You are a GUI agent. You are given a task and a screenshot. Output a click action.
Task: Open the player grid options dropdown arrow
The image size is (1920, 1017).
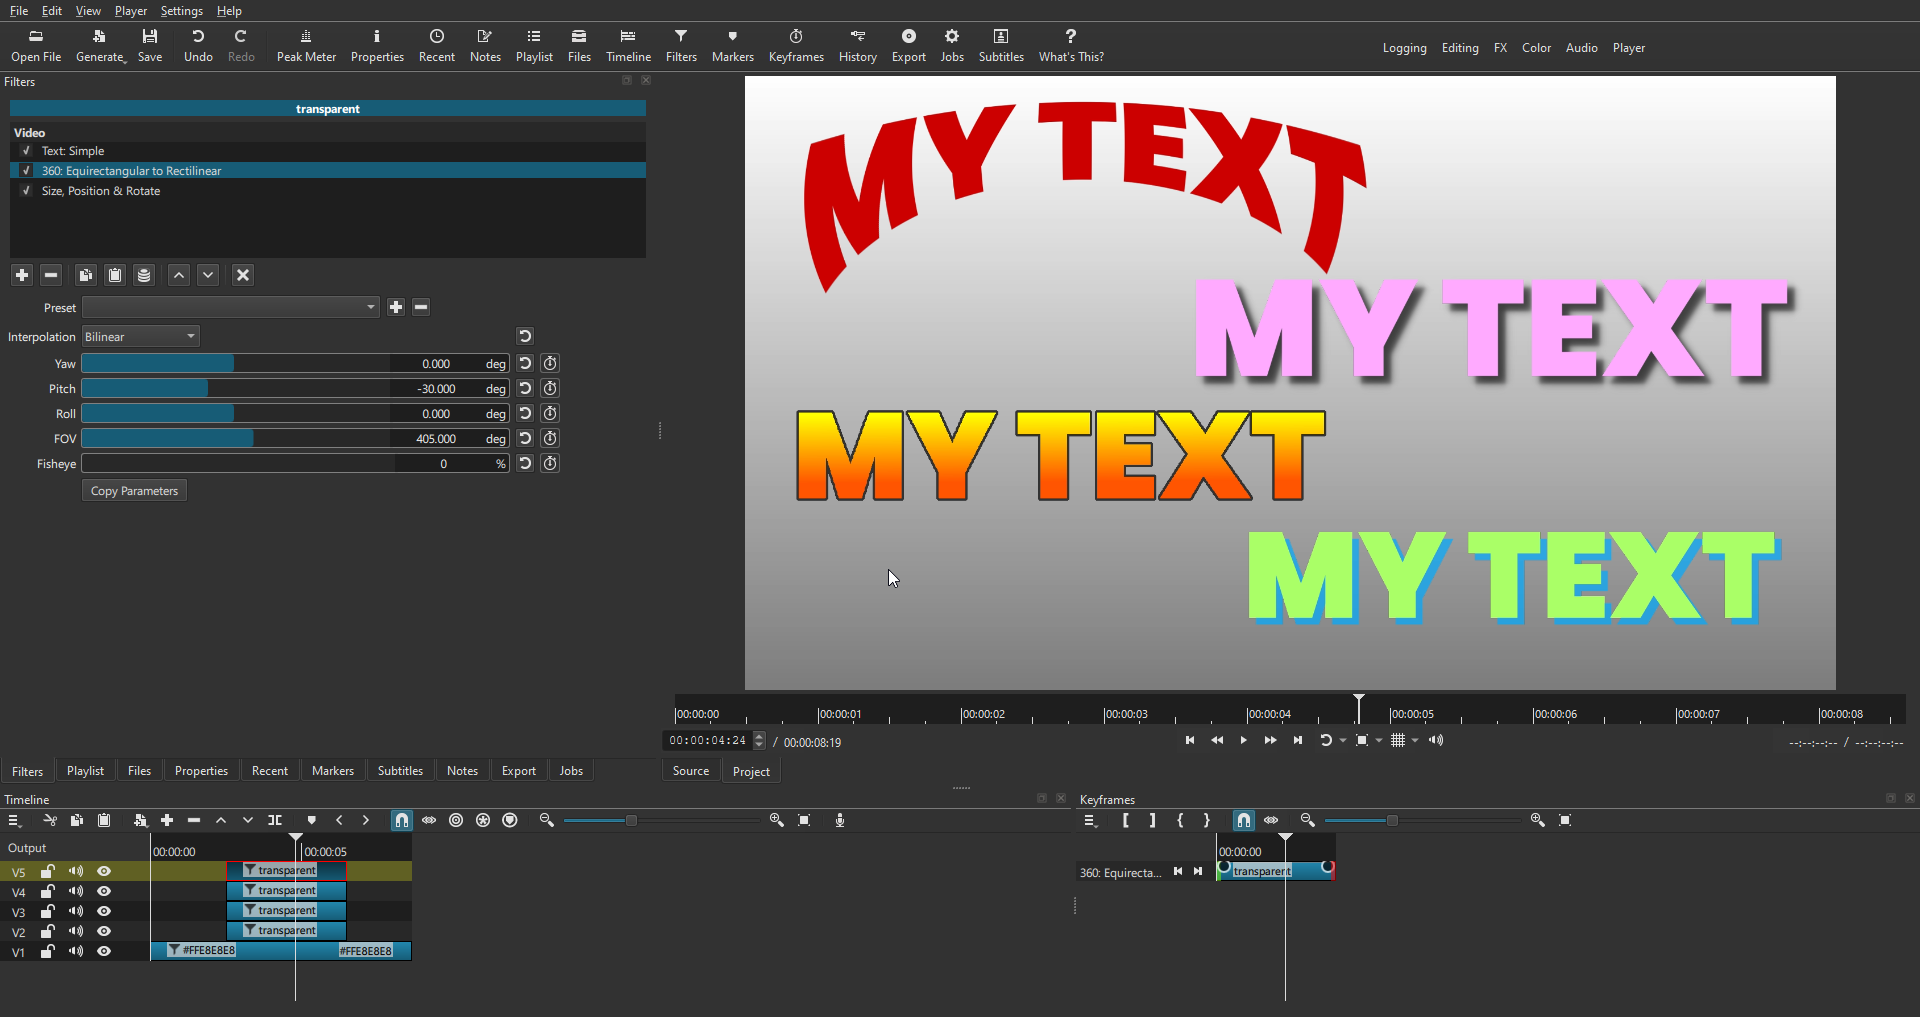1415,741
